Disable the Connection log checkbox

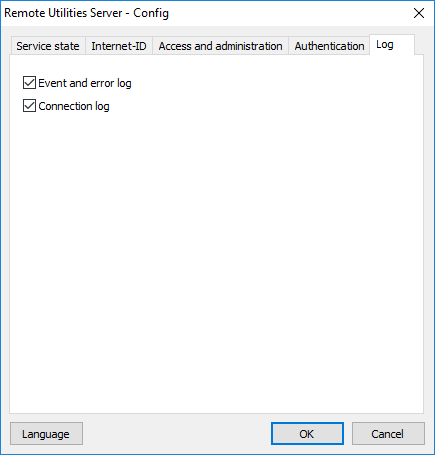coord(29,106)
